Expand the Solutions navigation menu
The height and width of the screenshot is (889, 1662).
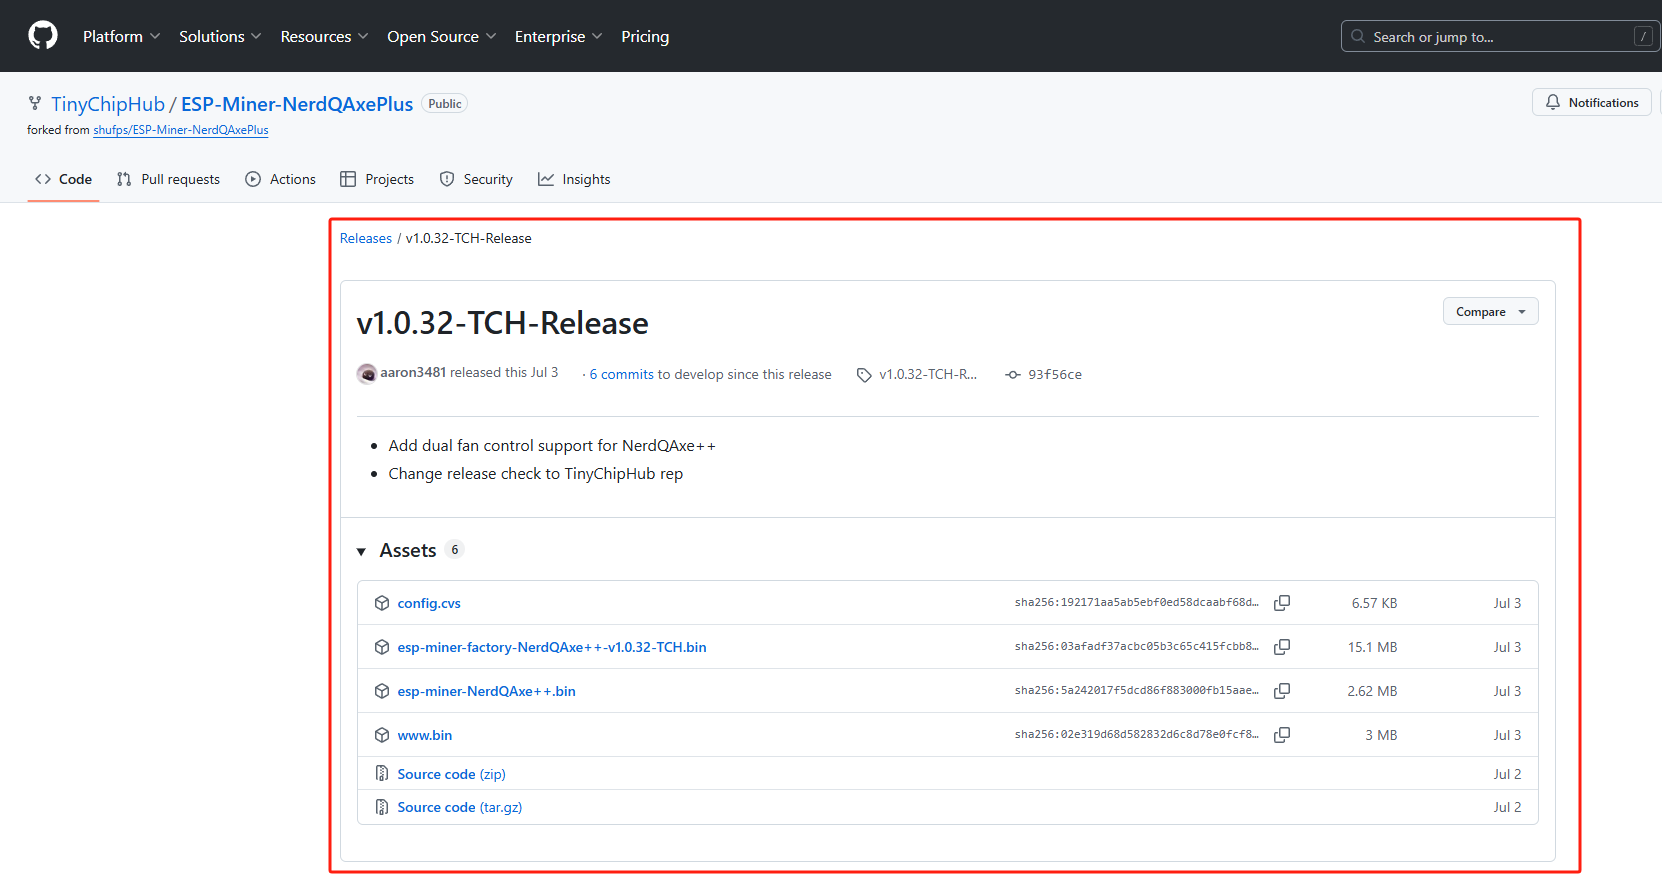pyautogui.click(x=220, y=37)
